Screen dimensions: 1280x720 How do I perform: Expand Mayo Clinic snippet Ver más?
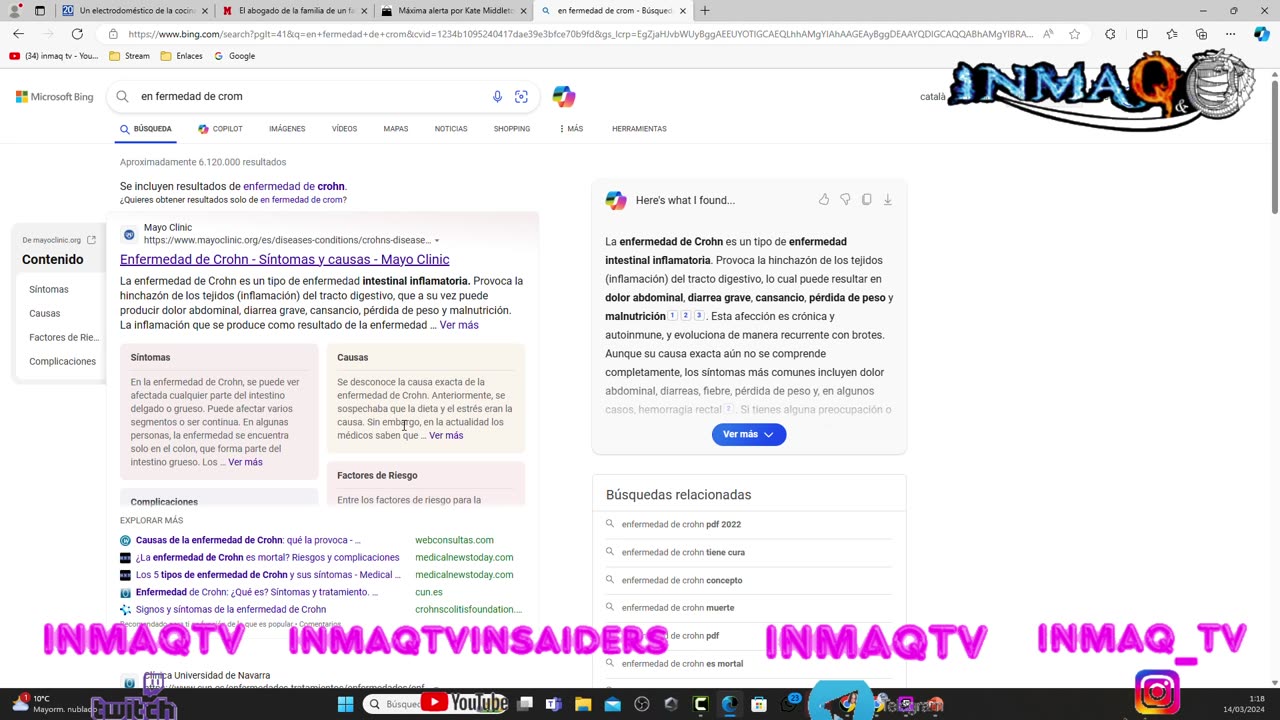459,325
